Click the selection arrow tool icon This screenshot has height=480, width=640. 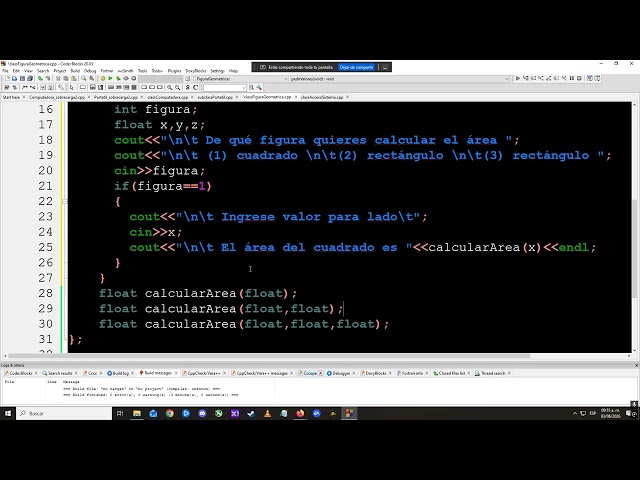coord(72,87)
